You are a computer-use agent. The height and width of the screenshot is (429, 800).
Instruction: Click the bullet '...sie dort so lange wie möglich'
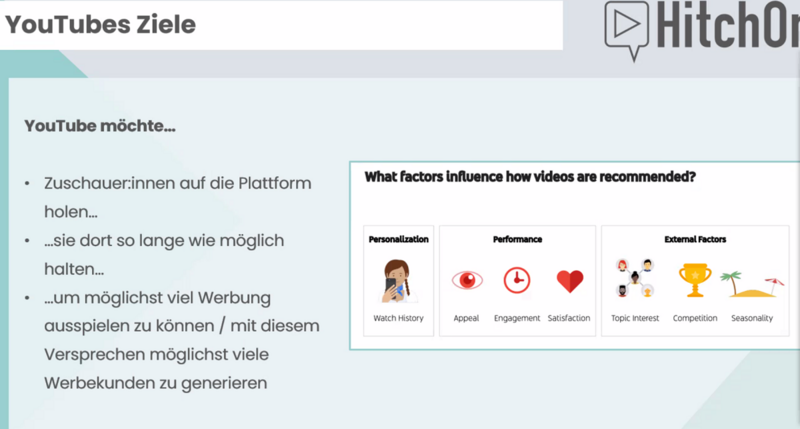point(164,241)
